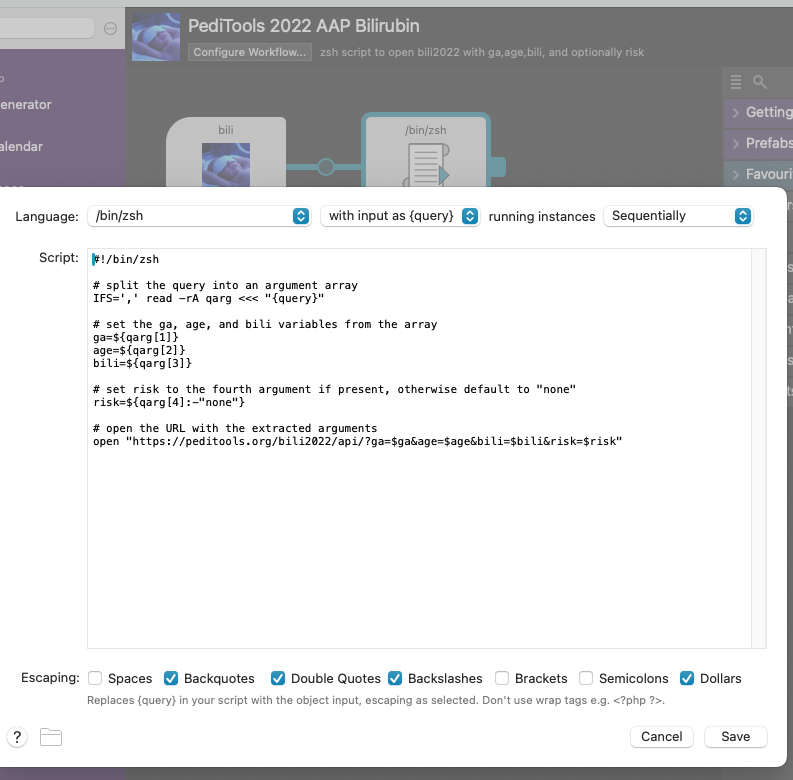Open the 'with input as {query}' dropdown
This screenshot has height=780, width=793.
tap(400, 216)
